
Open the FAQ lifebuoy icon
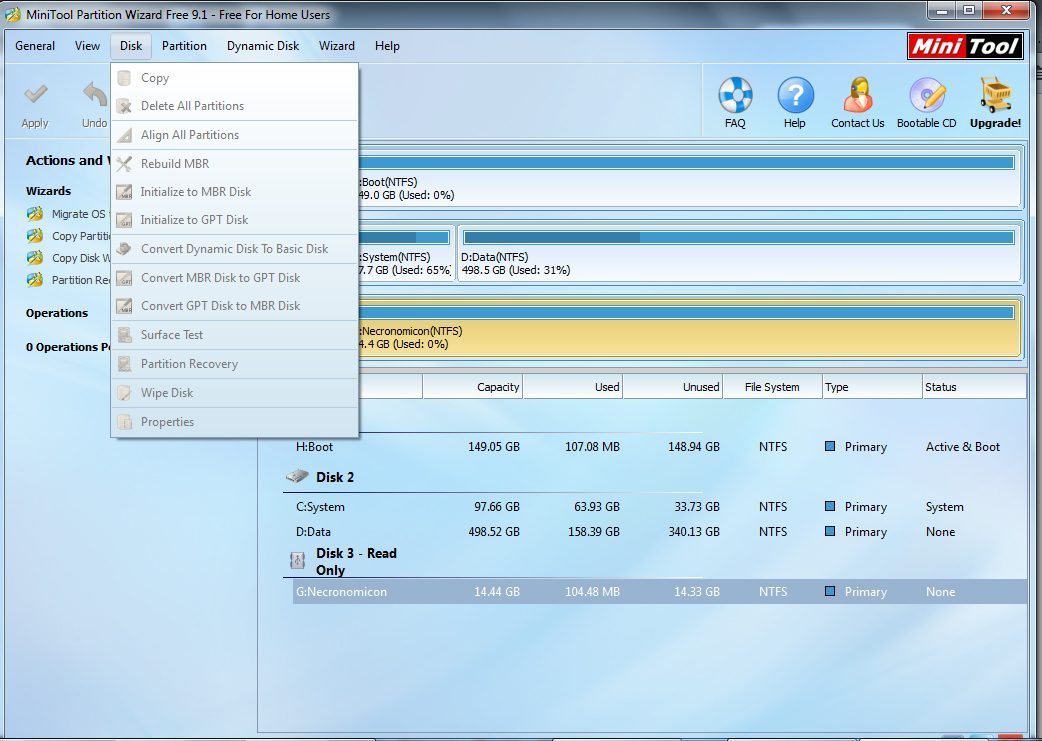click(735, 94)
